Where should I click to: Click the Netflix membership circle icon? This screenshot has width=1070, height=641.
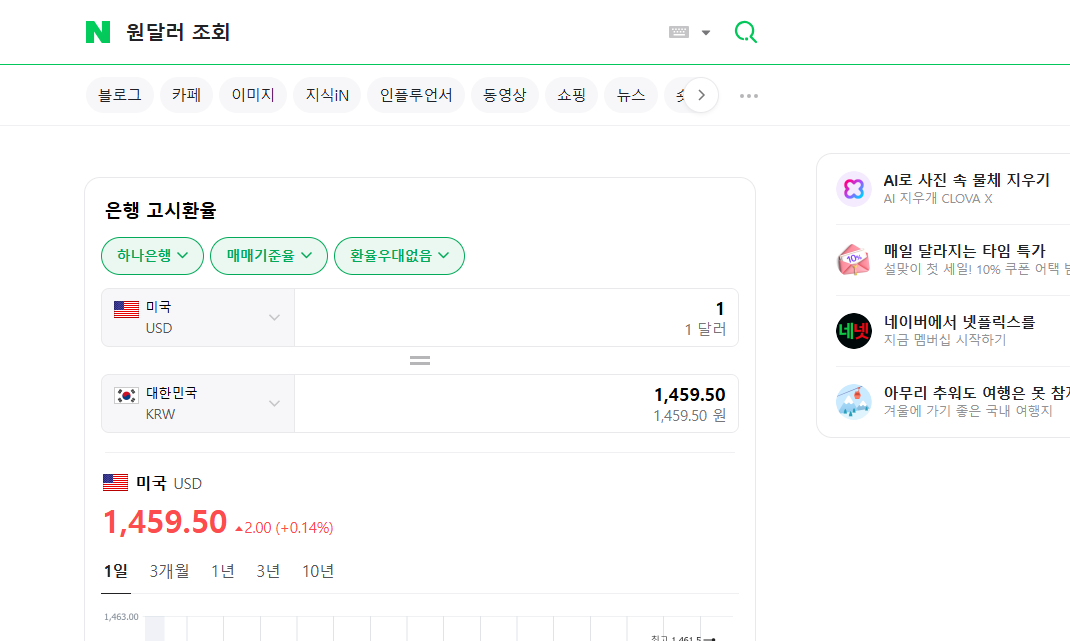point(853,330)
